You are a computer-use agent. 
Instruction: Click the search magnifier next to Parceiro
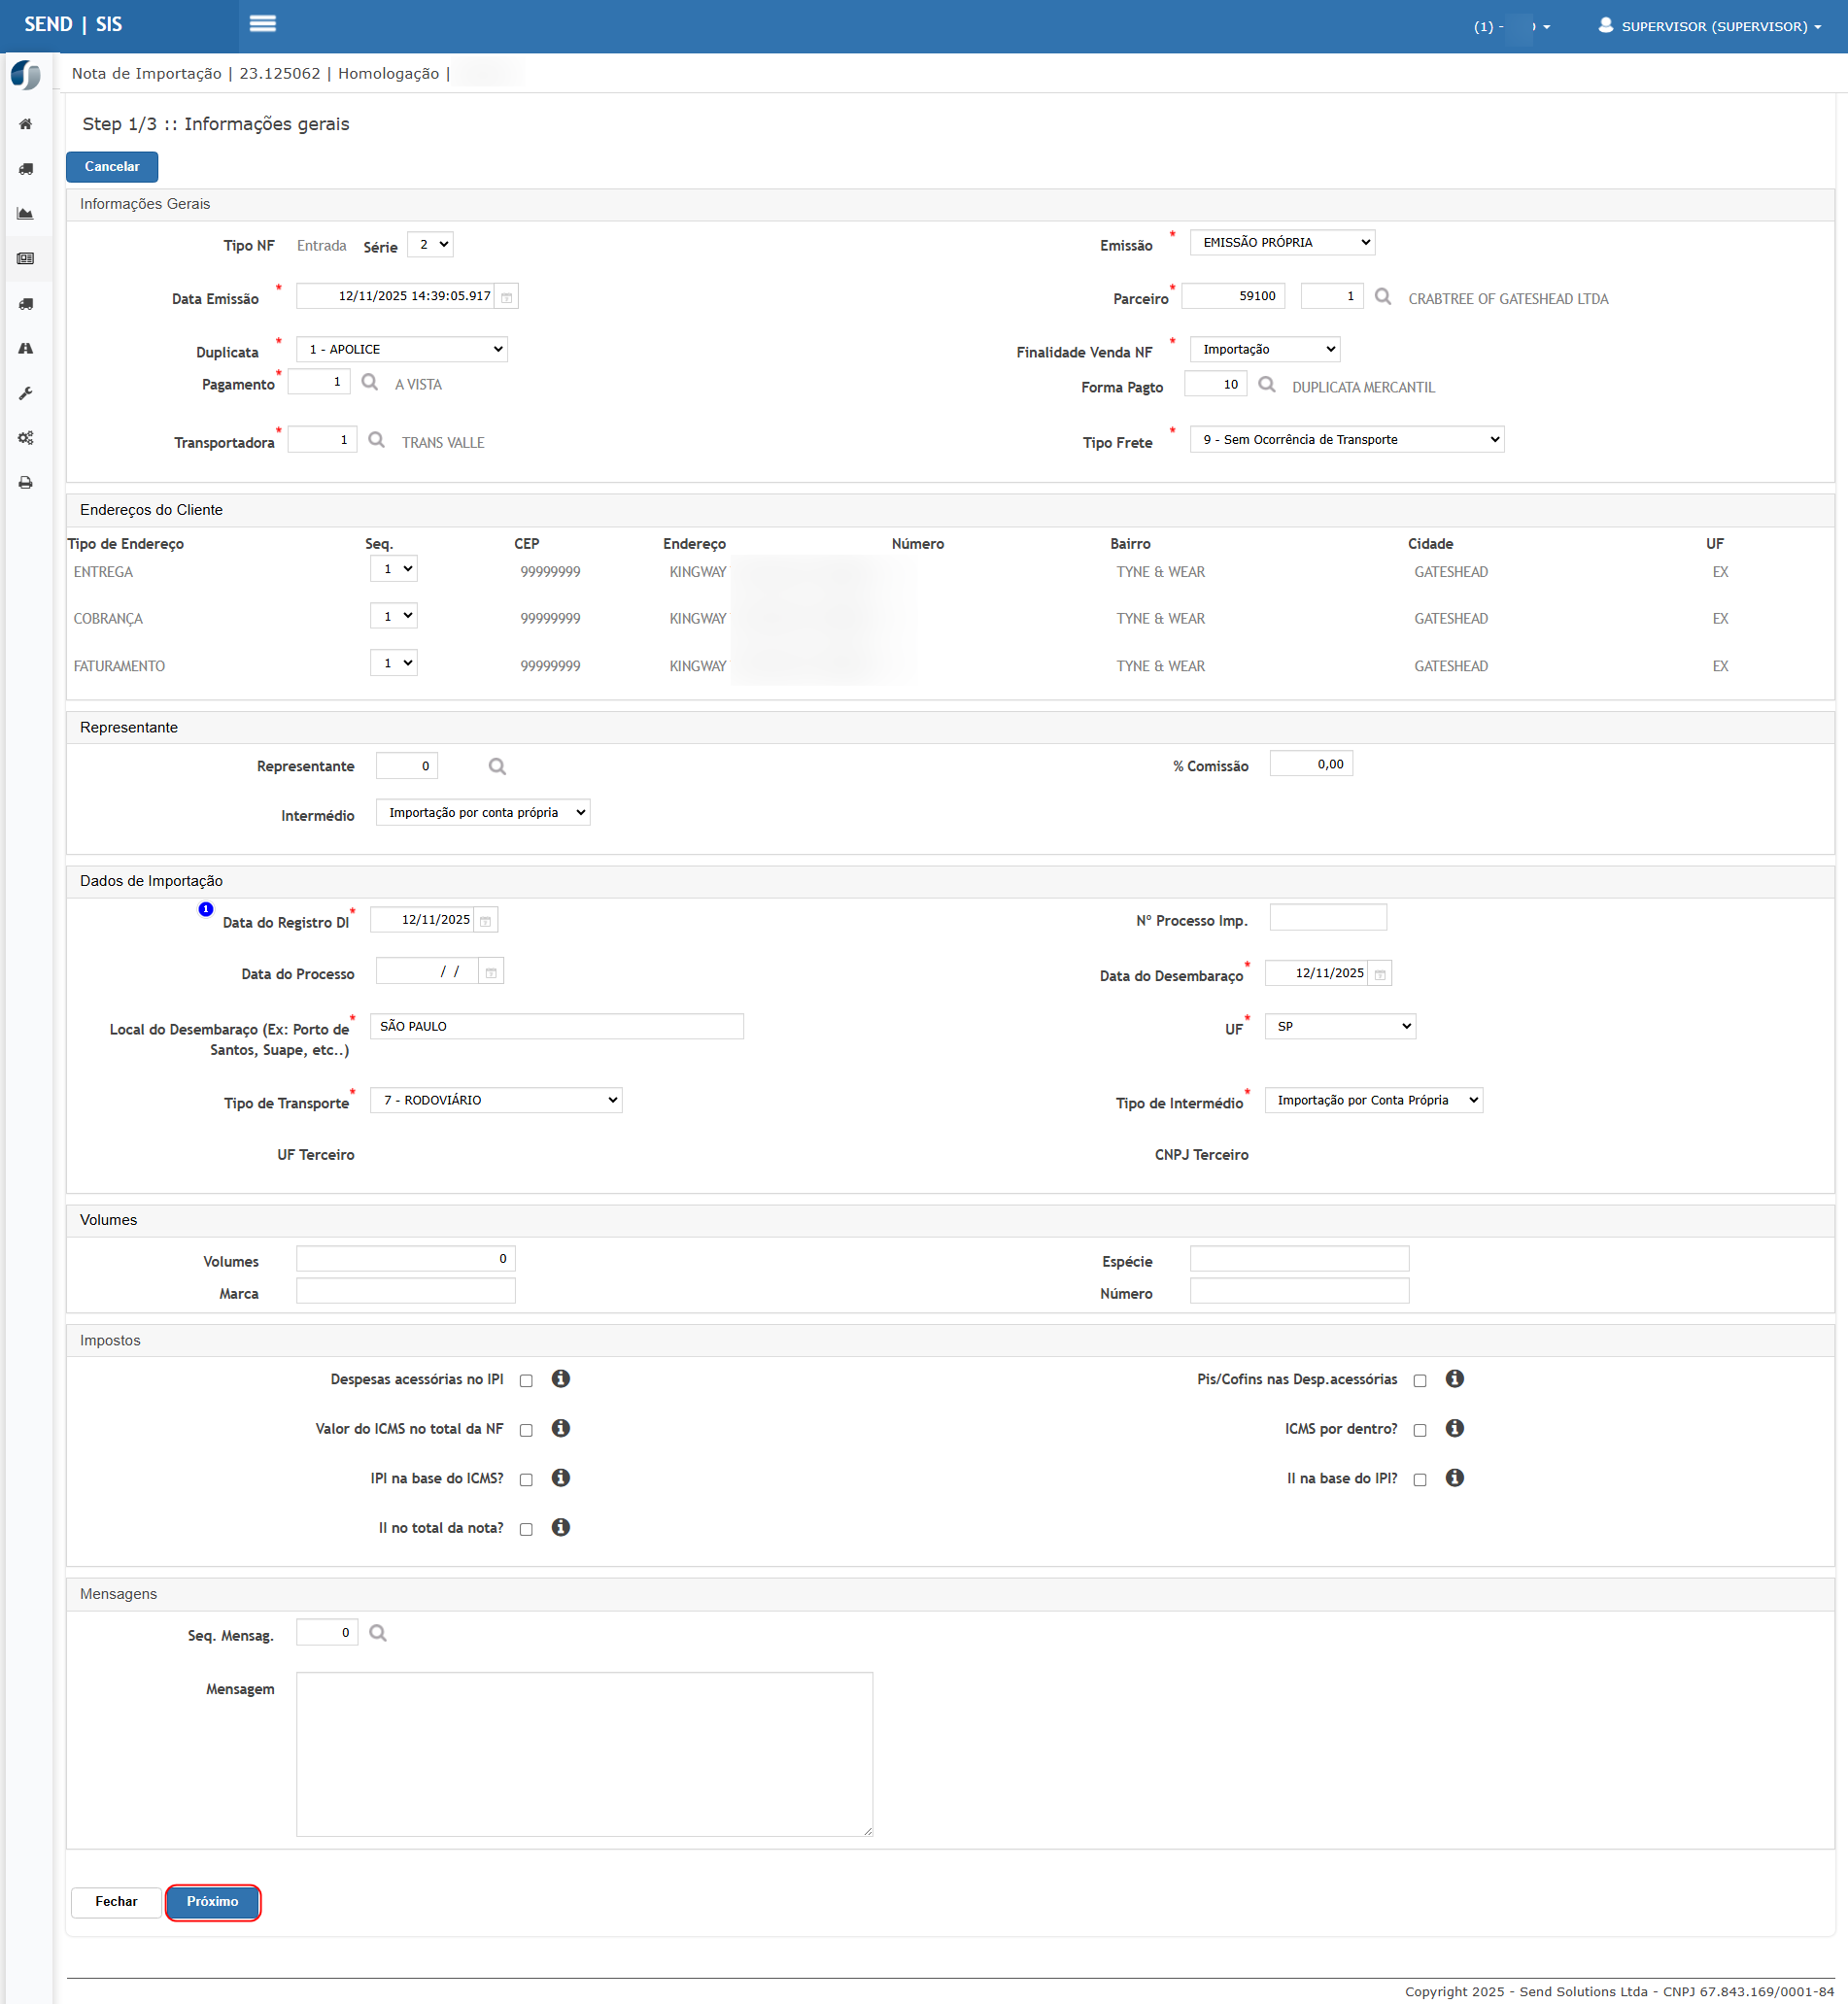pyautogui.click(x=1382, y=297)
